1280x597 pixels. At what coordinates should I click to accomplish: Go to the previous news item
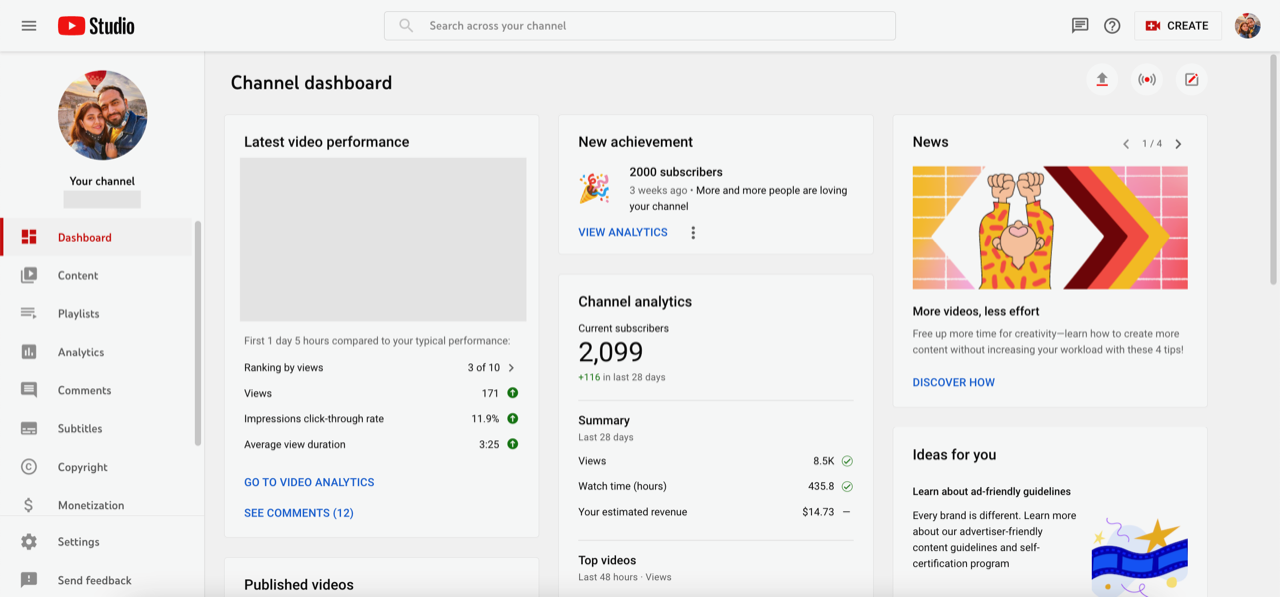[1126, 144]
